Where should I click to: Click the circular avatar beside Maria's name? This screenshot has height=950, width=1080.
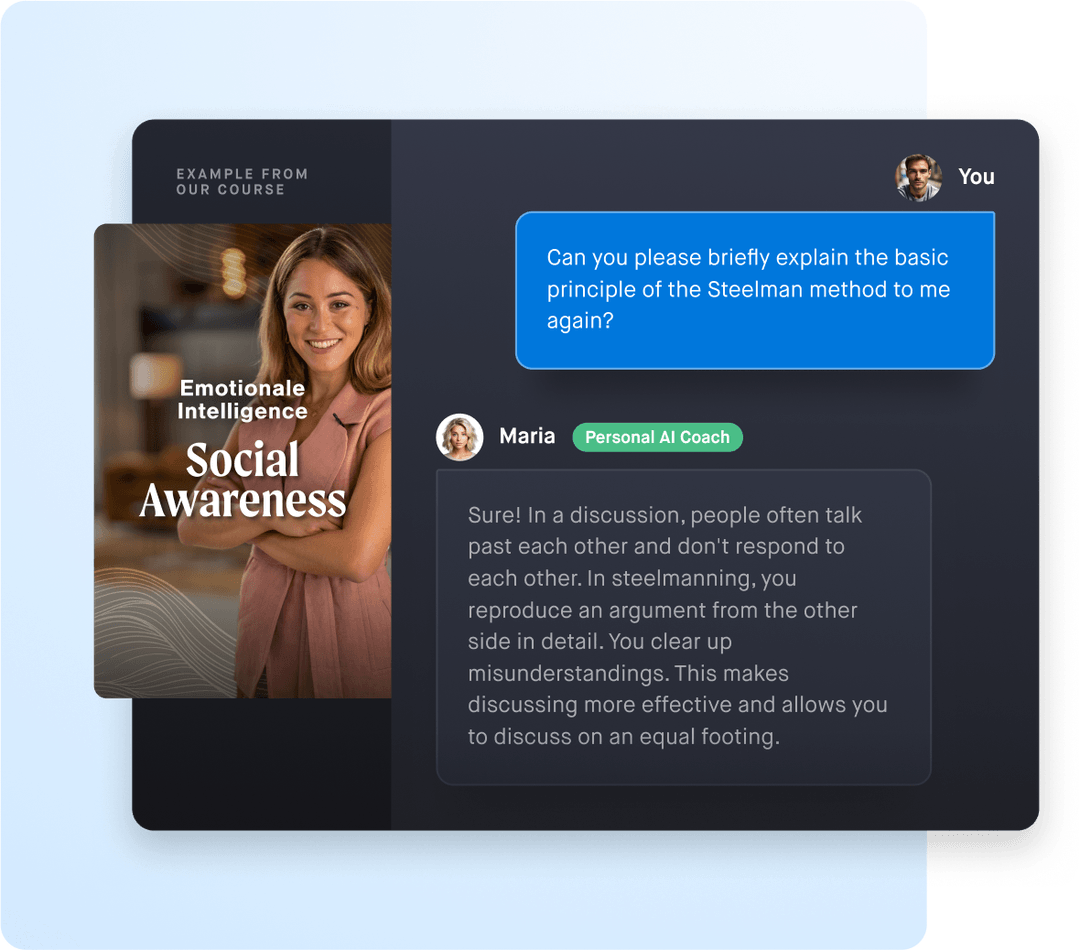coord(459,437)
